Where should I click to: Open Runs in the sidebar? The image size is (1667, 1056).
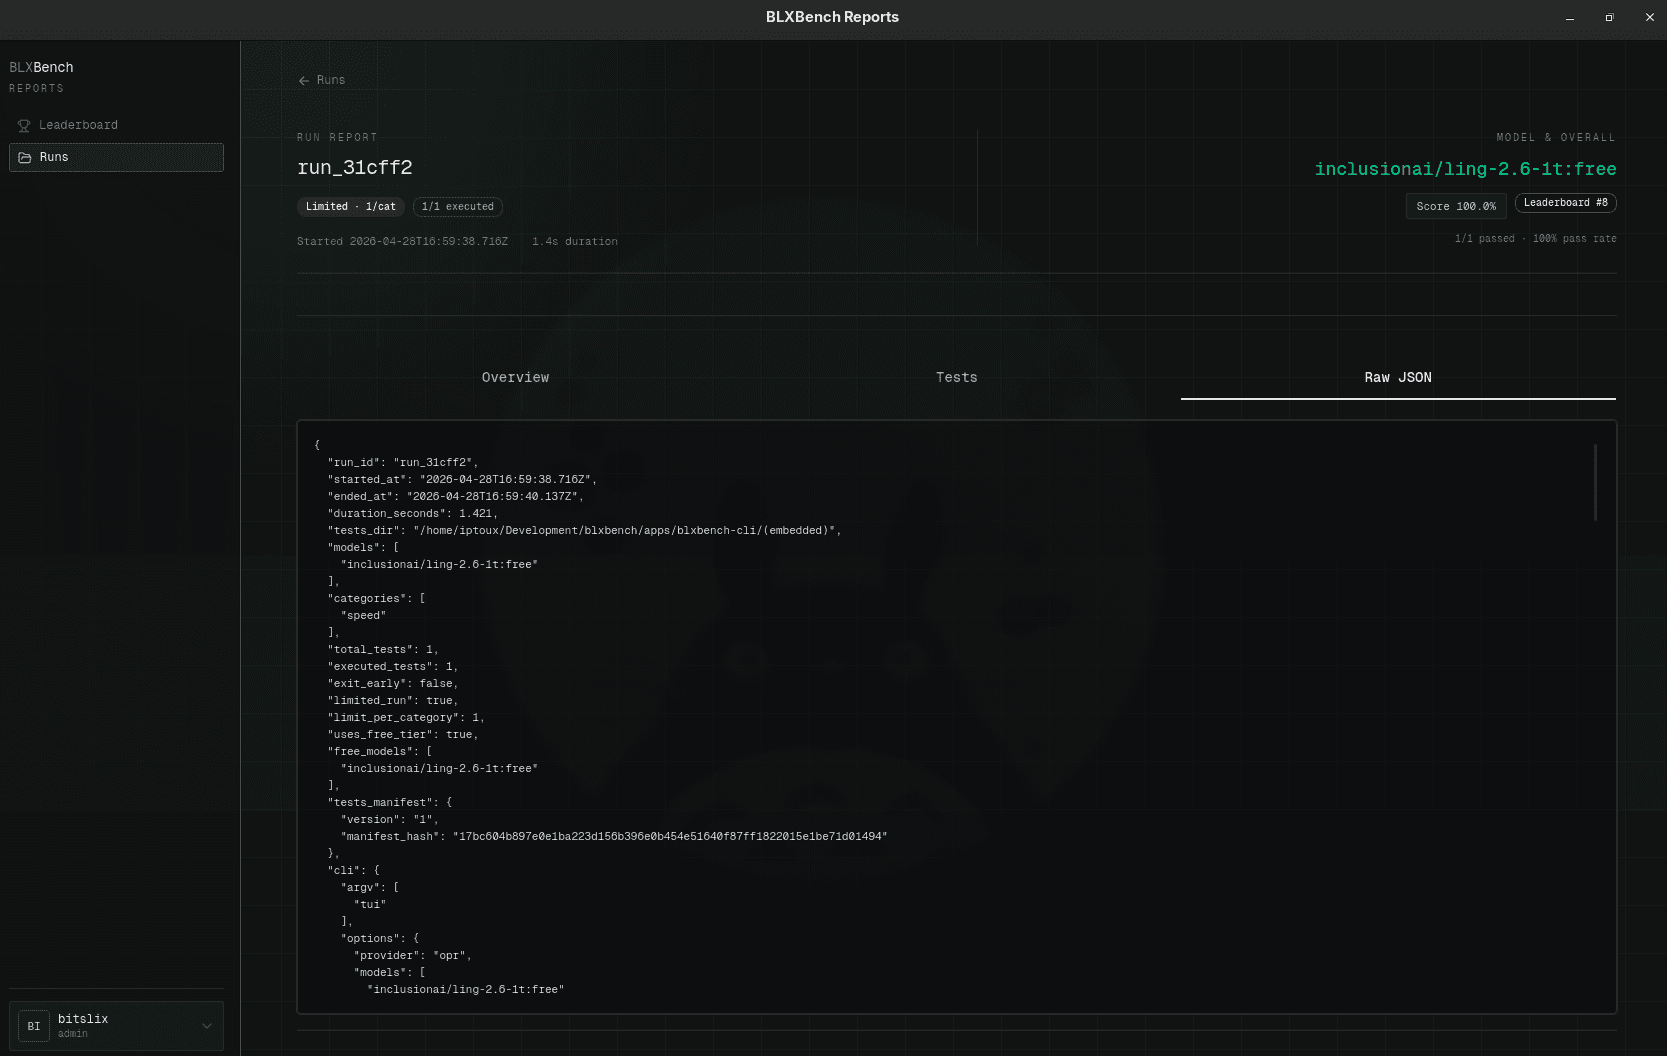116,157
